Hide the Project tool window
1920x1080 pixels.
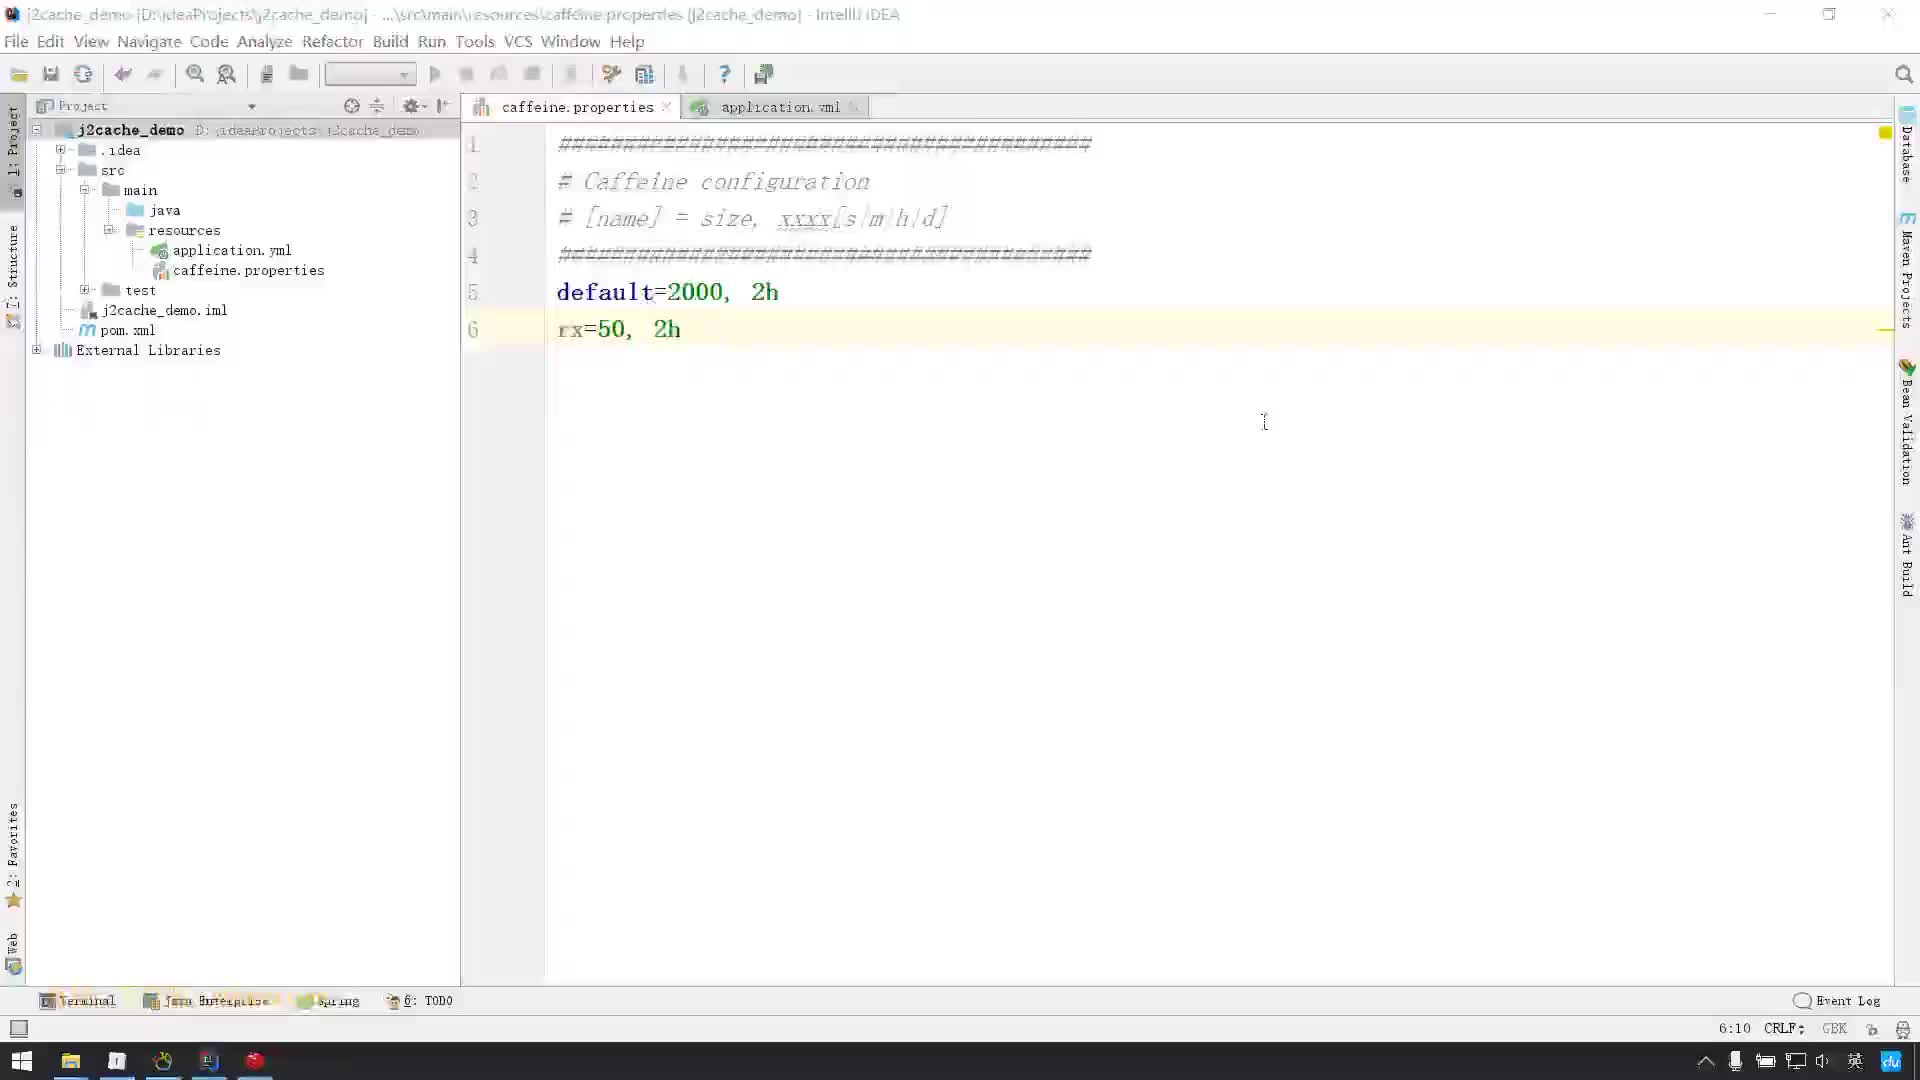(x=443, y=106)
